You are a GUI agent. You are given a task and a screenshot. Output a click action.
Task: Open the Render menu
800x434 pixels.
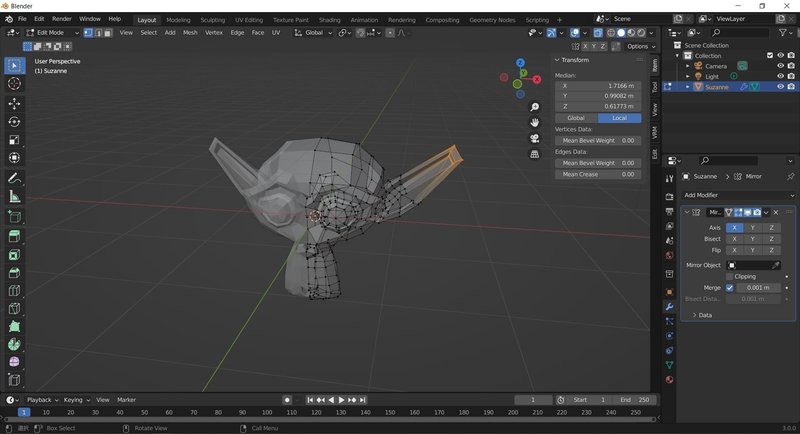tap(62, 19)
